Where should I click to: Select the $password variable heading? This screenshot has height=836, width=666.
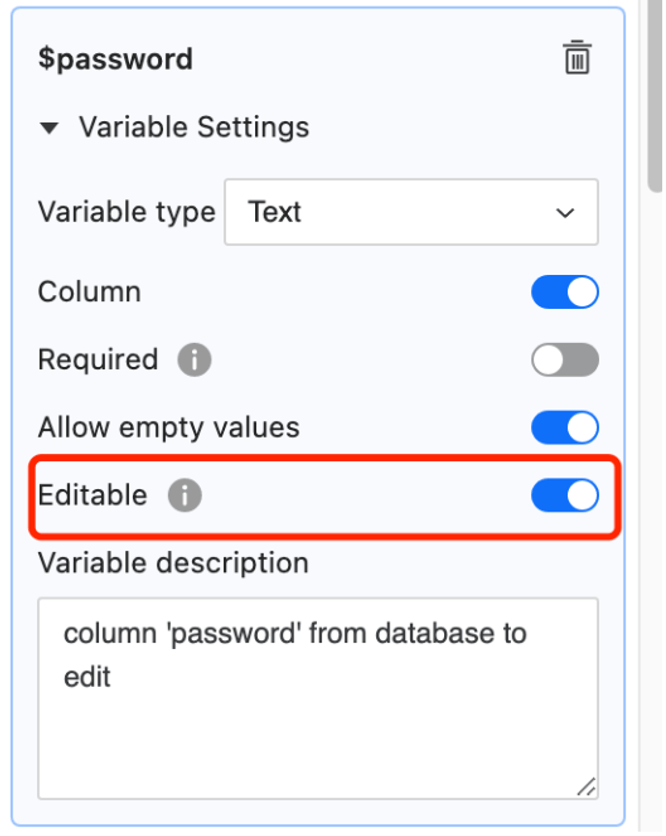pyautogui.click(x=115, y=59)
